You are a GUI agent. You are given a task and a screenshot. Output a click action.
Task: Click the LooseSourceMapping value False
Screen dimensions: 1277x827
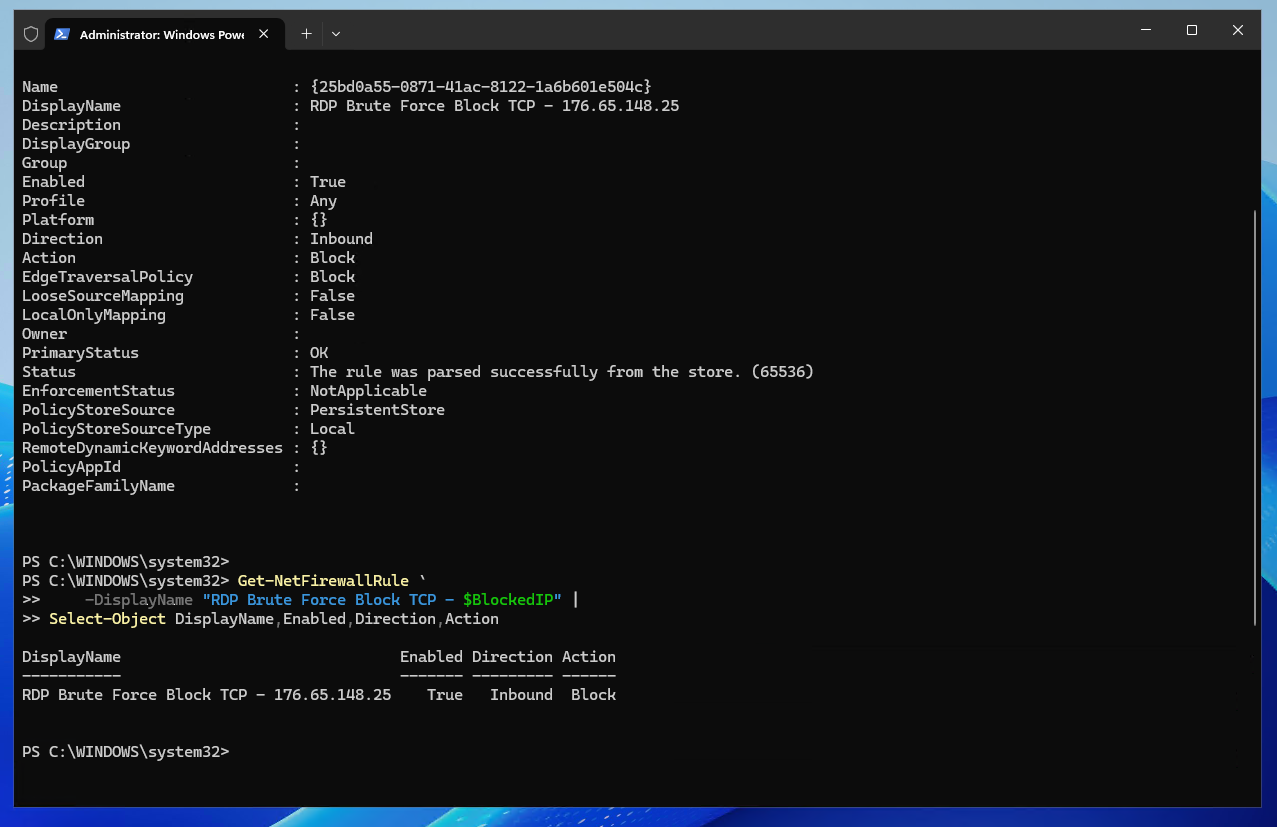point(332,296)
